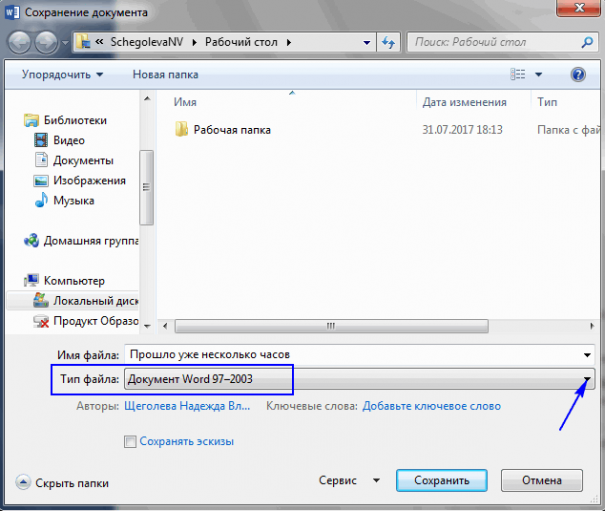Open Домашняя группа in navigation pane
605x511 pixels.
88,241
